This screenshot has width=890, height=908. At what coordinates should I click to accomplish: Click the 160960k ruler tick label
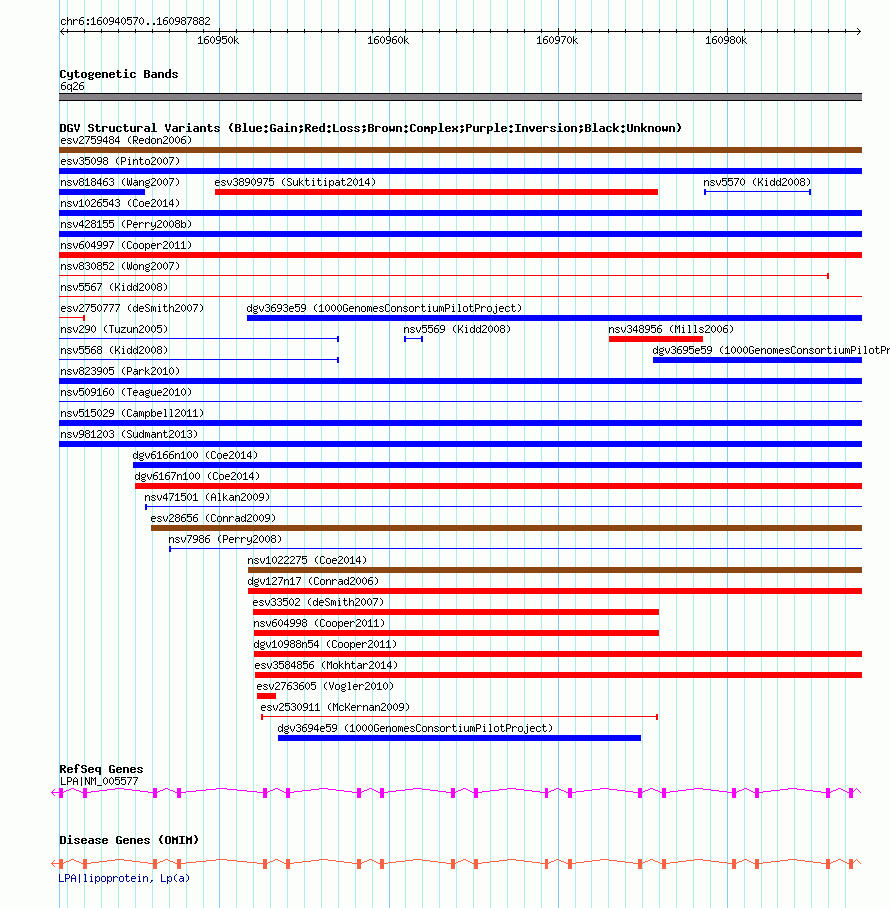coord(388,41)
